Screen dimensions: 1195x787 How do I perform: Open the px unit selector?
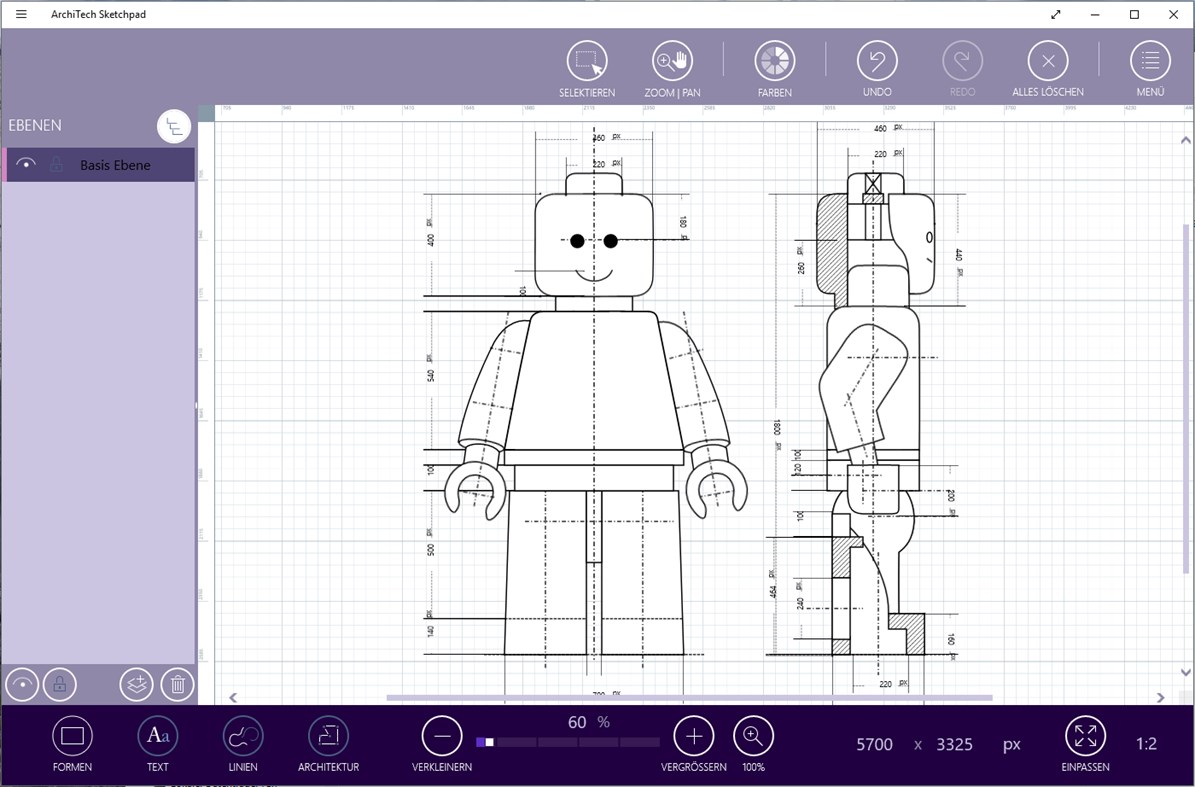(1011, 744)
